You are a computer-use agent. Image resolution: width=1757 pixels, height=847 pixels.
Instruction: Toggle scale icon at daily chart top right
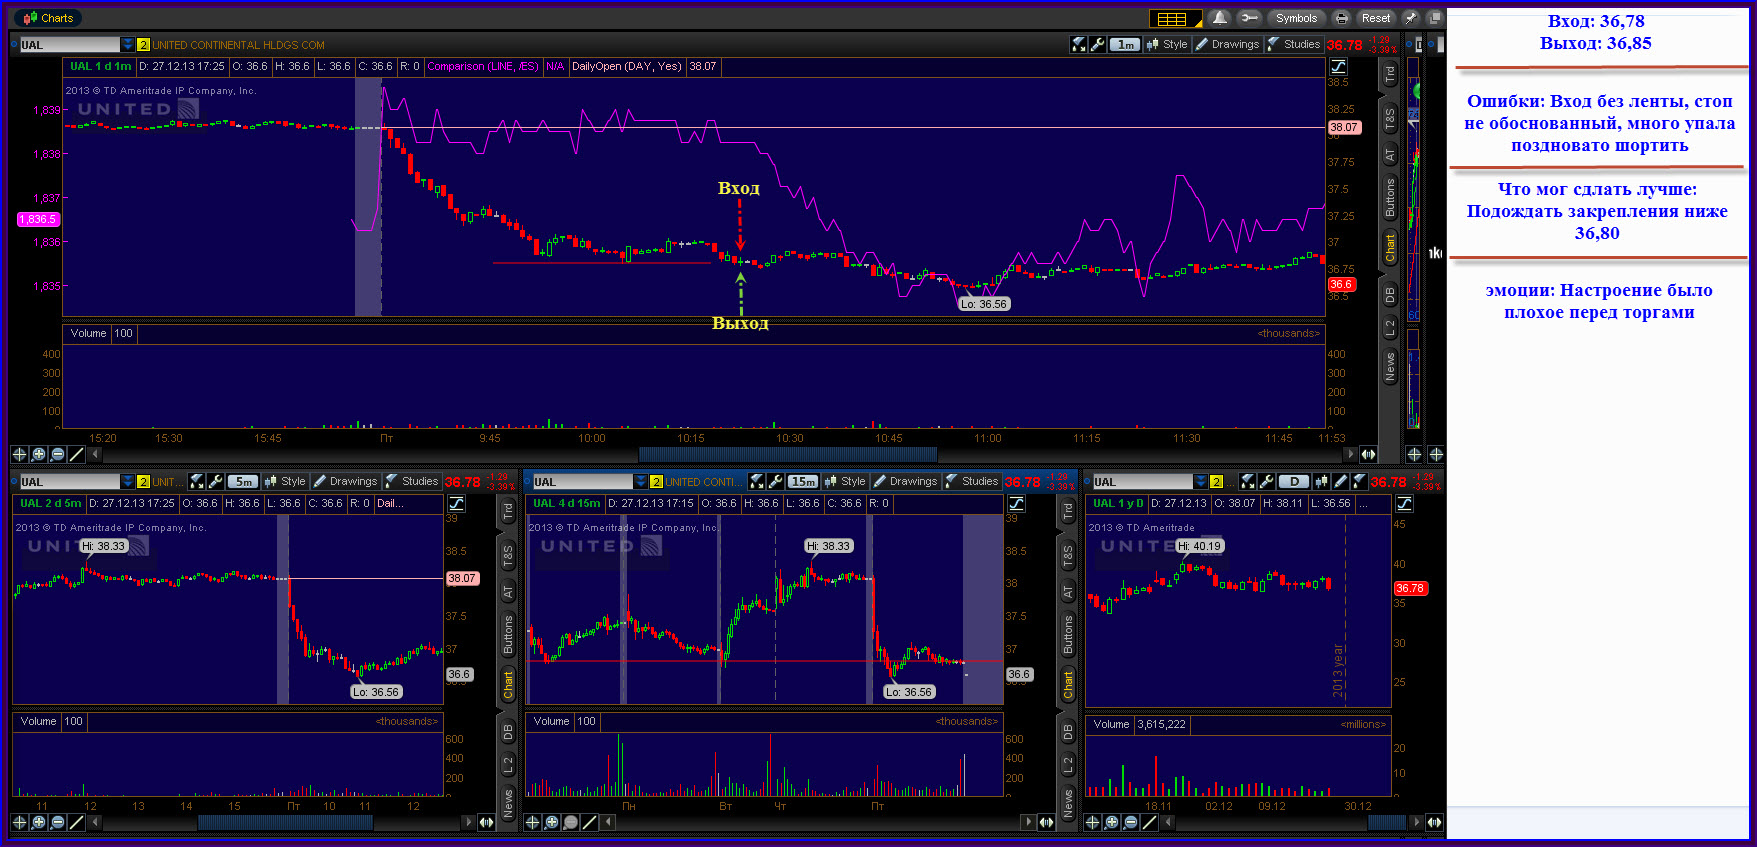(1404, 504)
